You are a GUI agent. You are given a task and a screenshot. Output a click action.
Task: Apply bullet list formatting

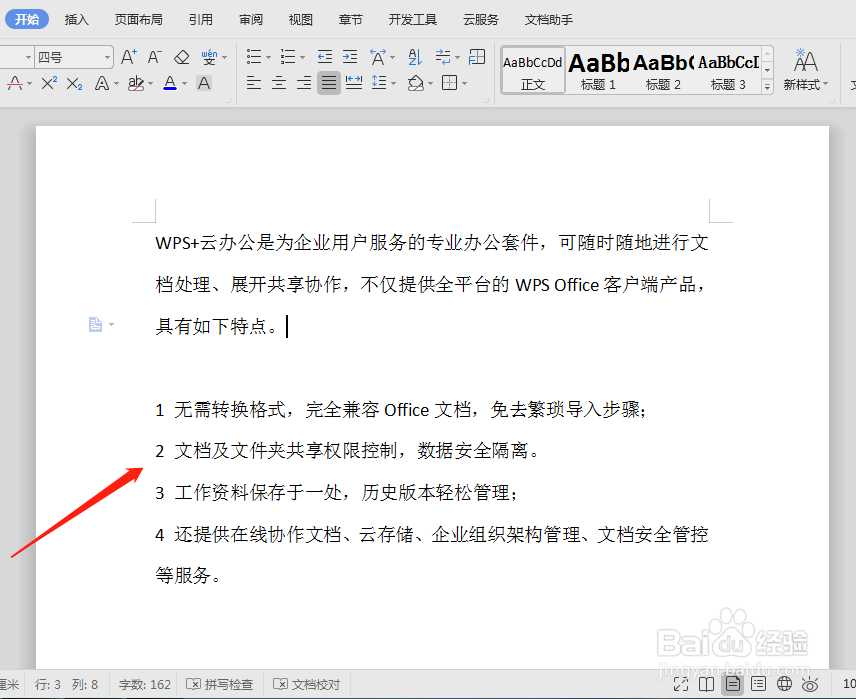(x=254, y=57)
